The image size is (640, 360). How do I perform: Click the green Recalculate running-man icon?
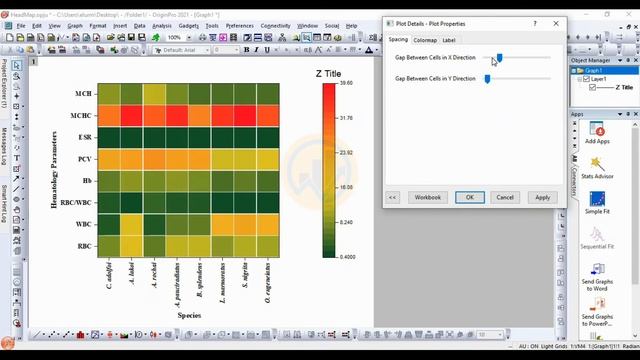156,38
